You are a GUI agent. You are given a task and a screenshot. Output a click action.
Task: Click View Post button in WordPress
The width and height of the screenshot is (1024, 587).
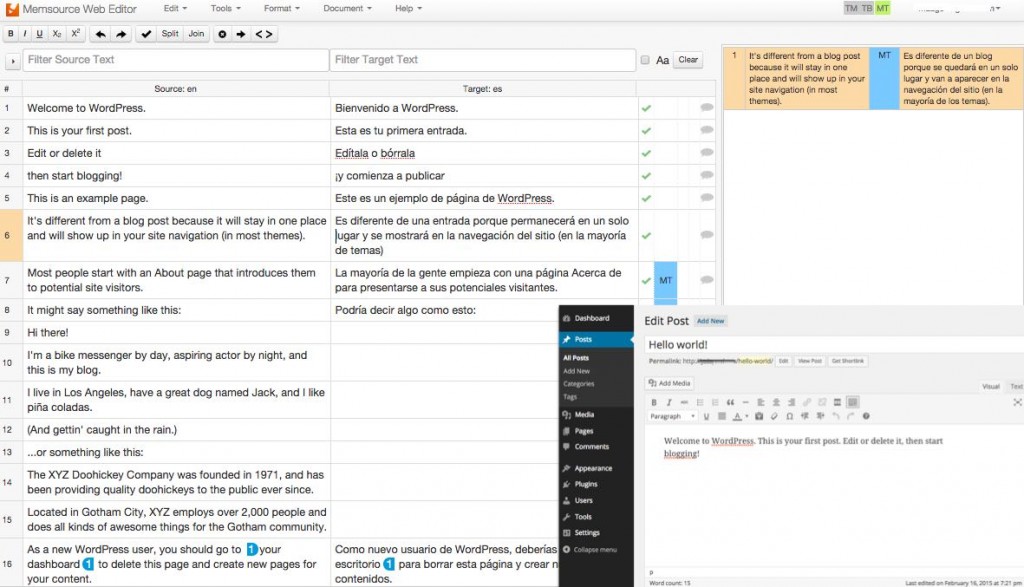(x=810, y=361)
